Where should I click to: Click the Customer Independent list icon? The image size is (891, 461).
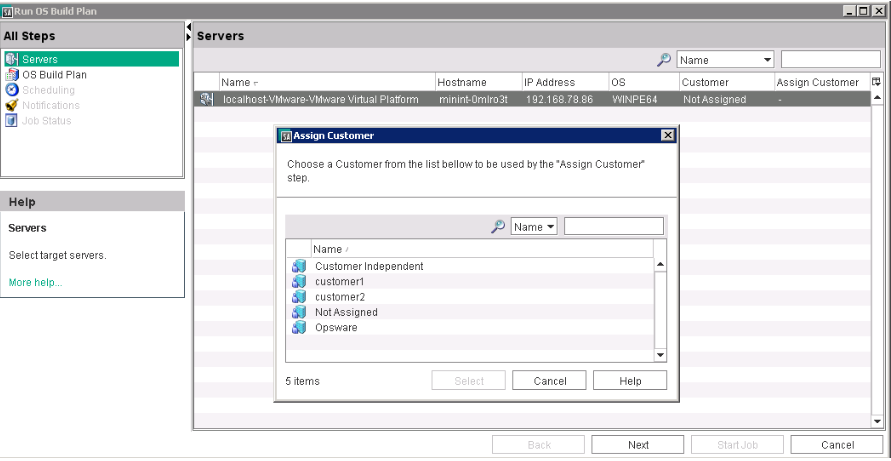(298, 266)
